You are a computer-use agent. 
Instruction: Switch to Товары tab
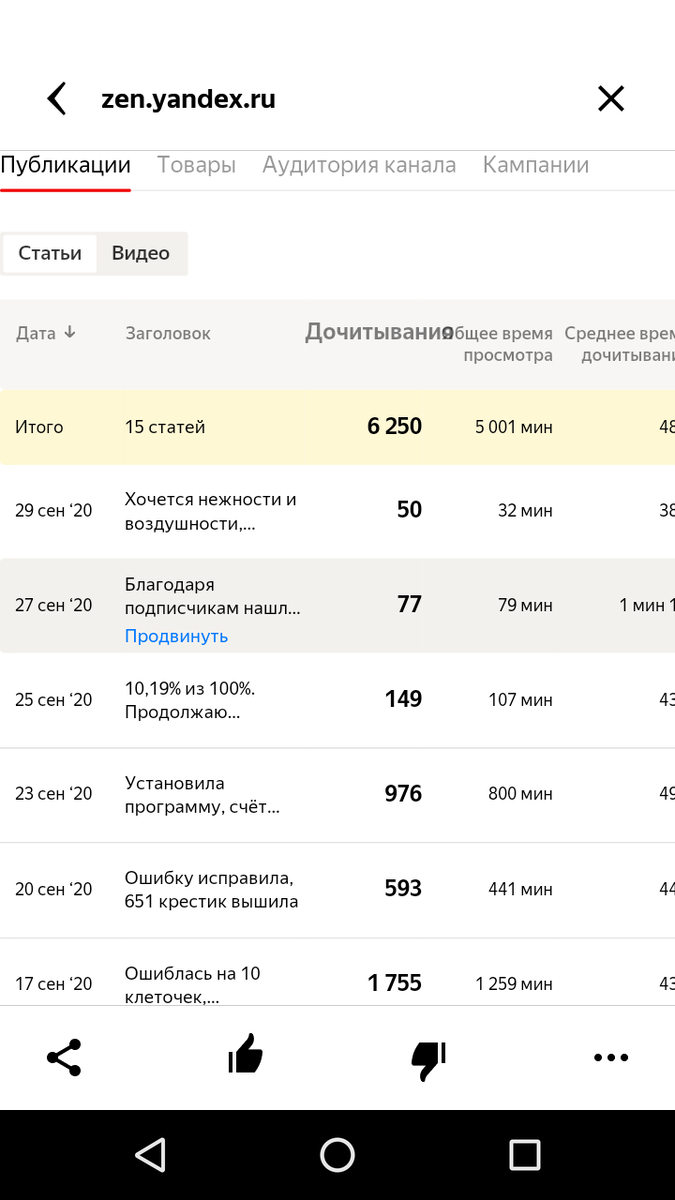[x=196, y=165]
